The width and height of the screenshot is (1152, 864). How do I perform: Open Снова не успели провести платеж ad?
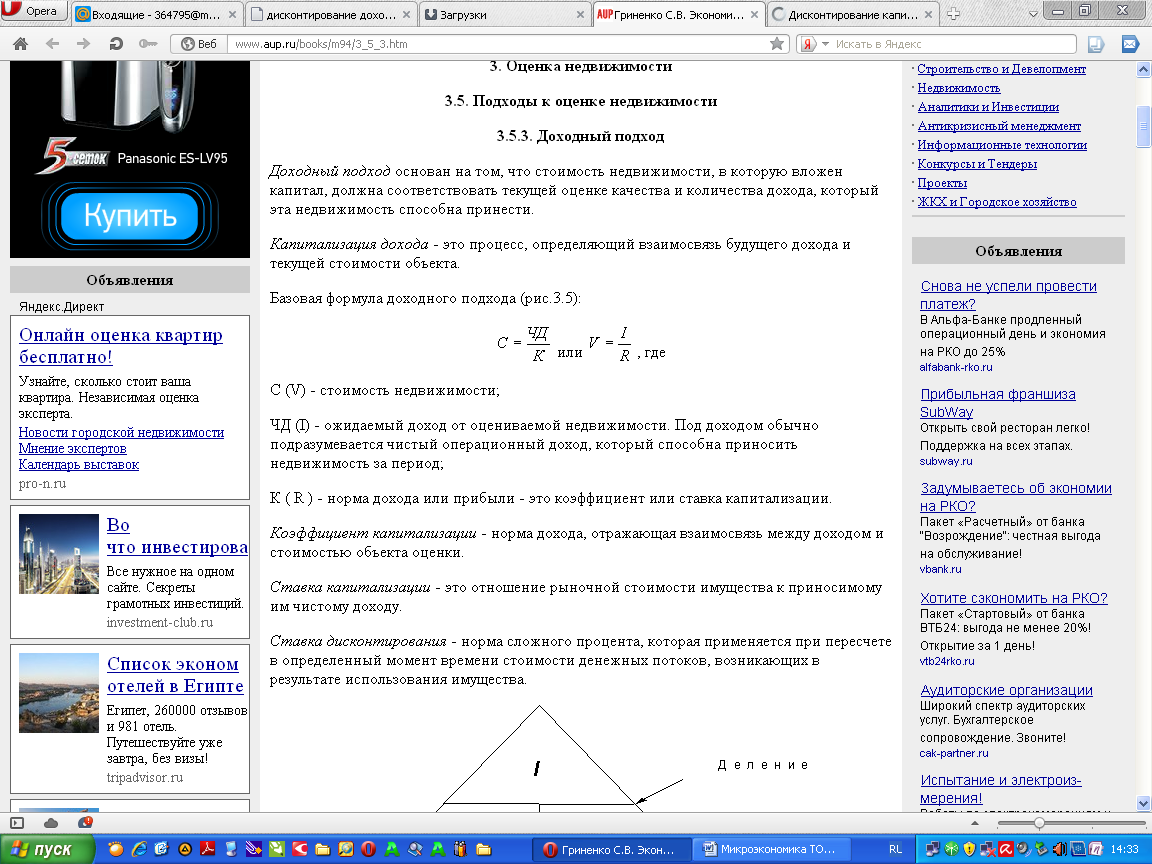(x=1008, y=295)
